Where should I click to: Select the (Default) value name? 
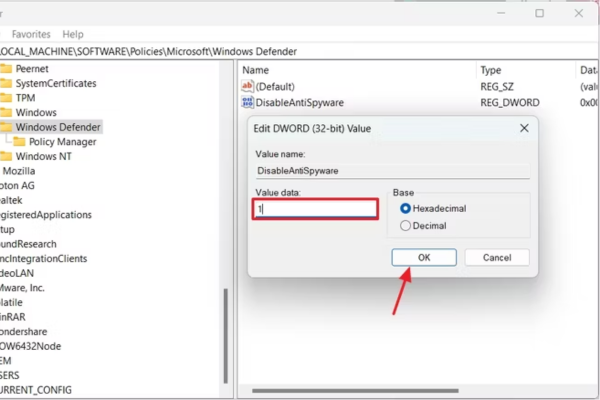click(x=275, y=87)
